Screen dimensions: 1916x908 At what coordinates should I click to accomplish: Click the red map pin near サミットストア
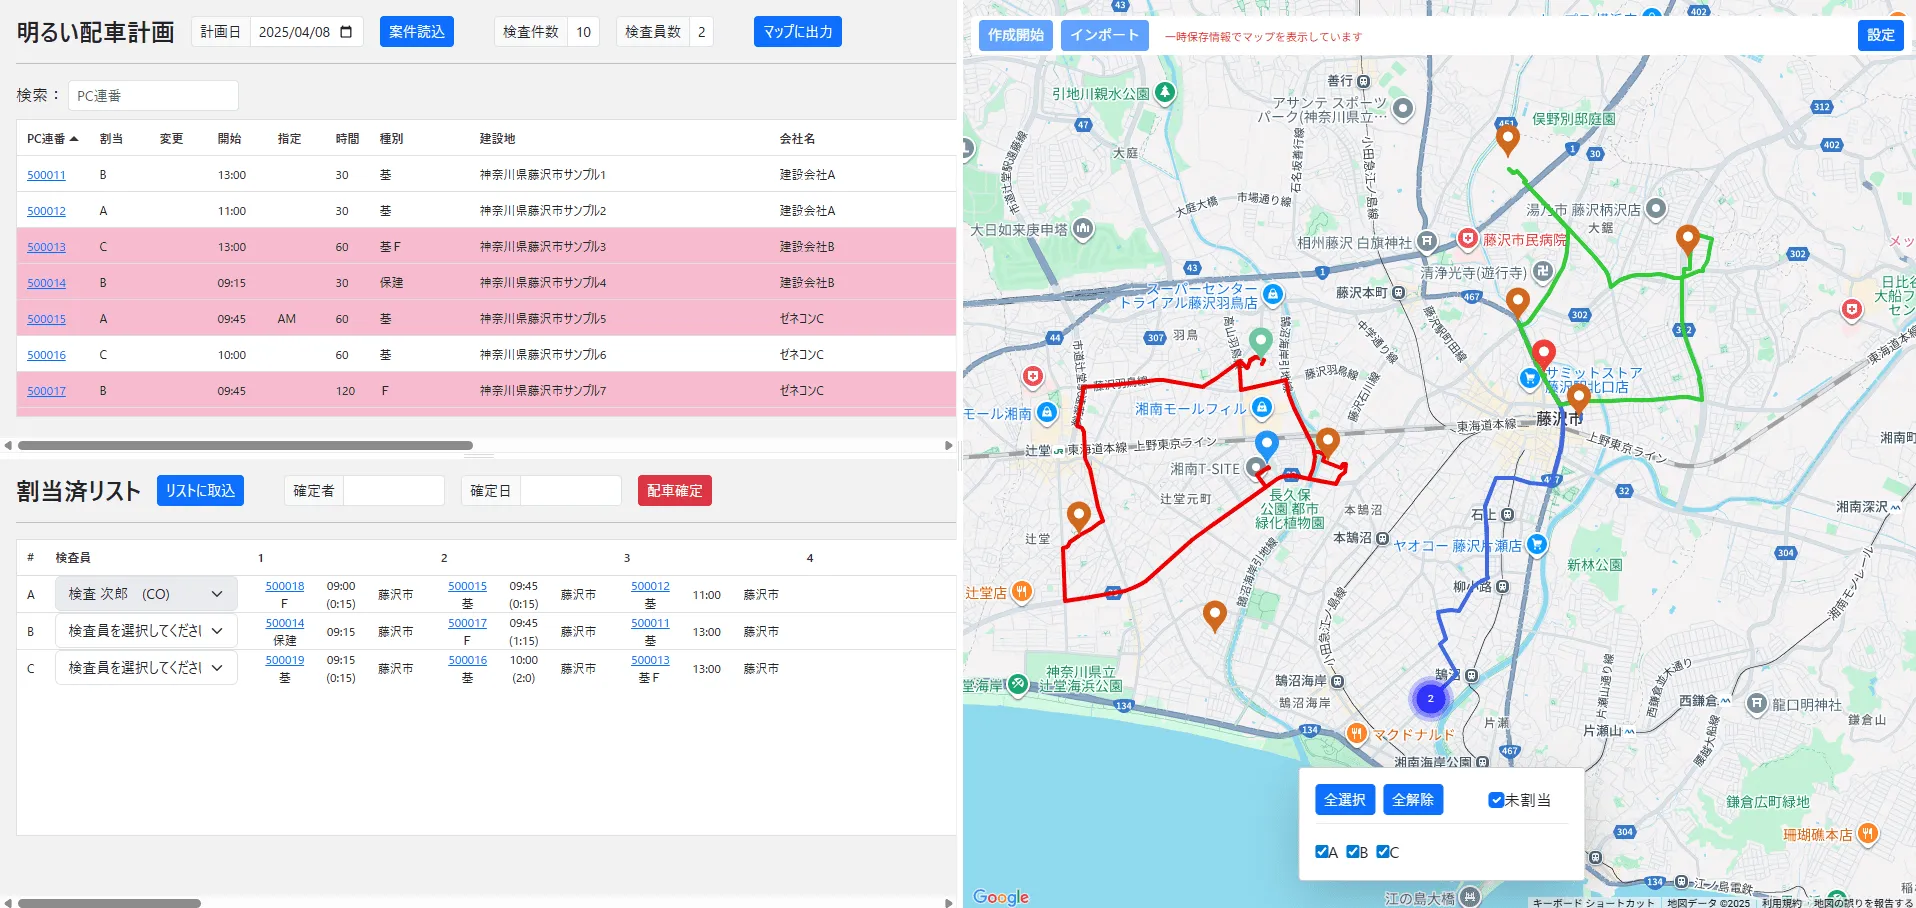pos(1544,353)
